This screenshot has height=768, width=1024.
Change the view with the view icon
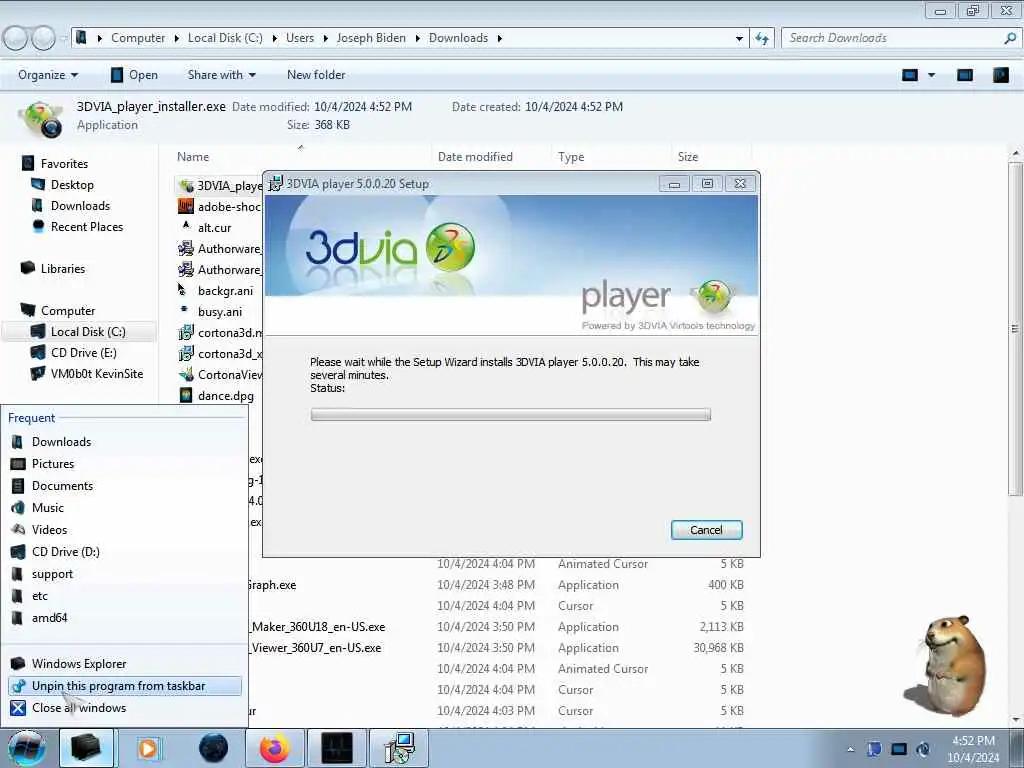910,75
